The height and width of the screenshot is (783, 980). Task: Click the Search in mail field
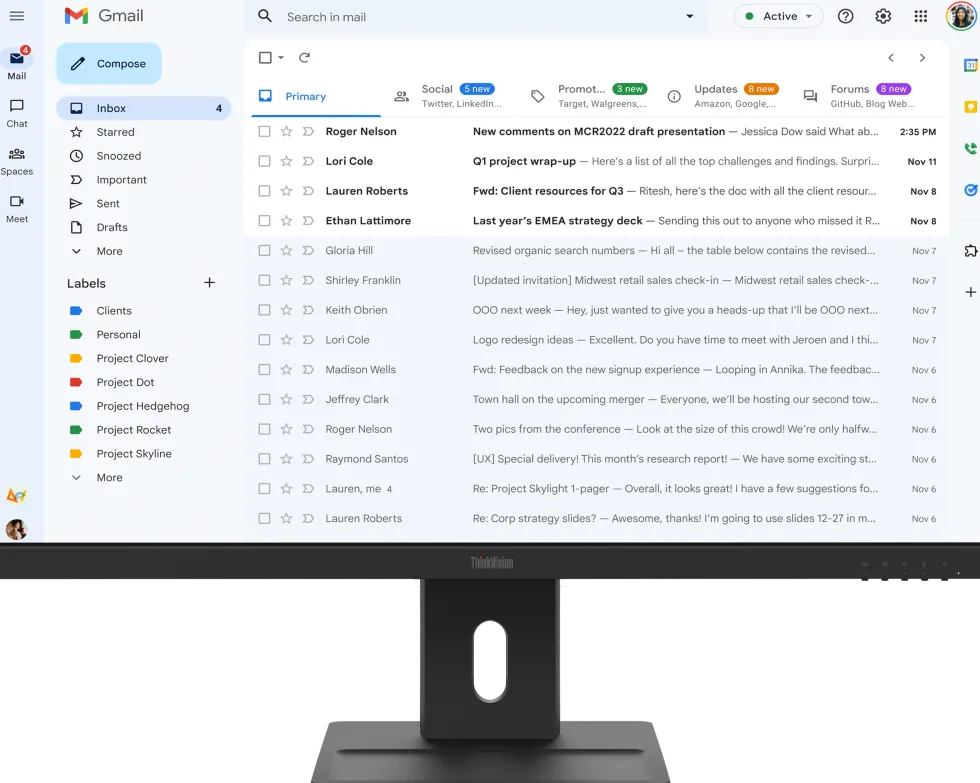pos(477,17)
